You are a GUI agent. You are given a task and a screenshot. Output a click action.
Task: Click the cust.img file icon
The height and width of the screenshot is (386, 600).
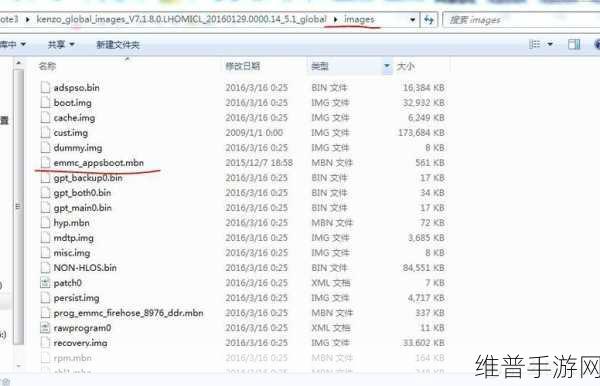coord(45,133)
